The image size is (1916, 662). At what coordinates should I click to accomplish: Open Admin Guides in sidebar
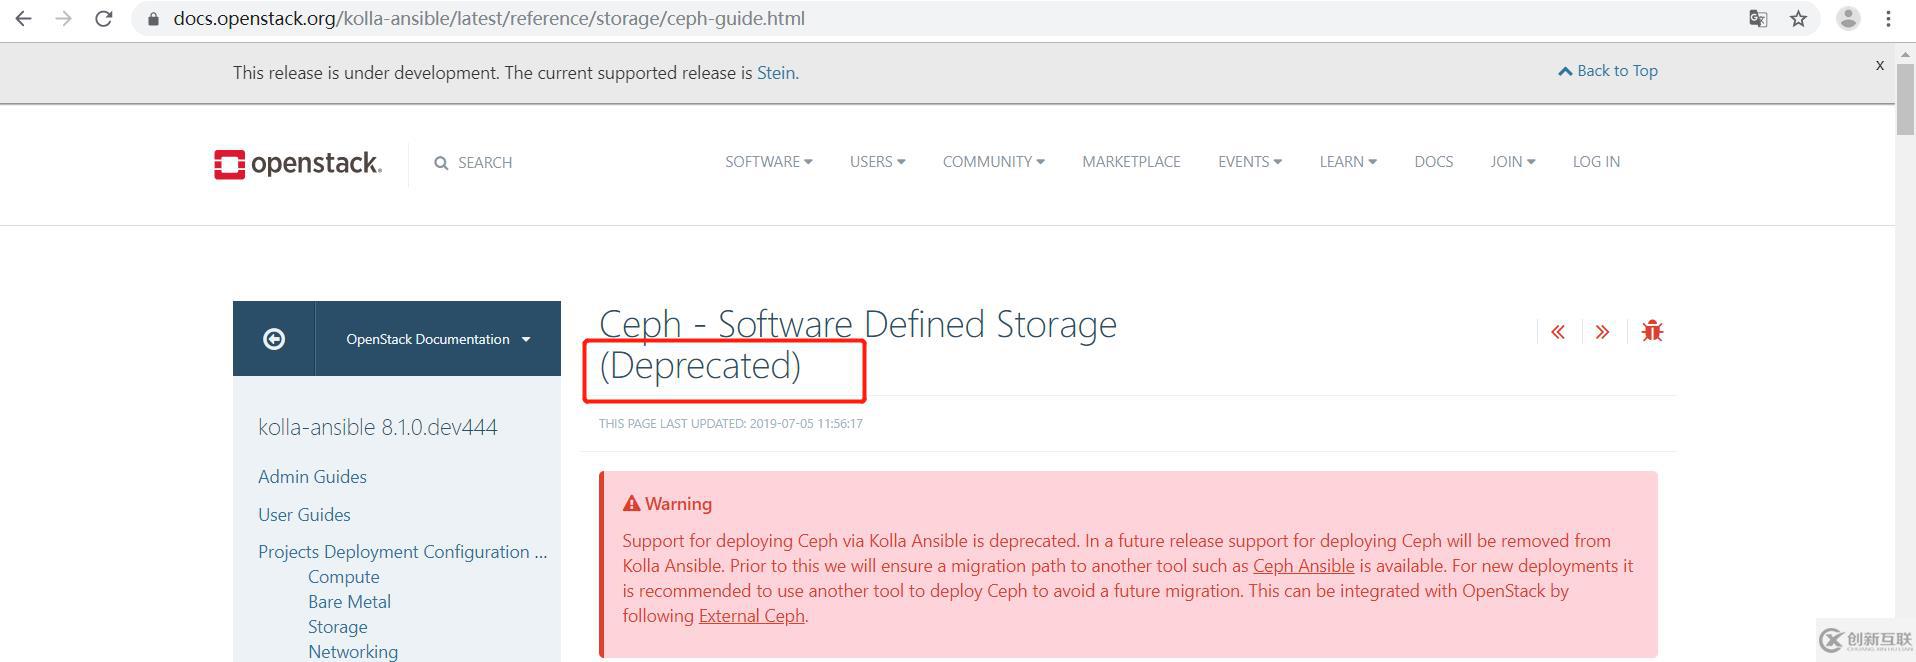point(312,477)
